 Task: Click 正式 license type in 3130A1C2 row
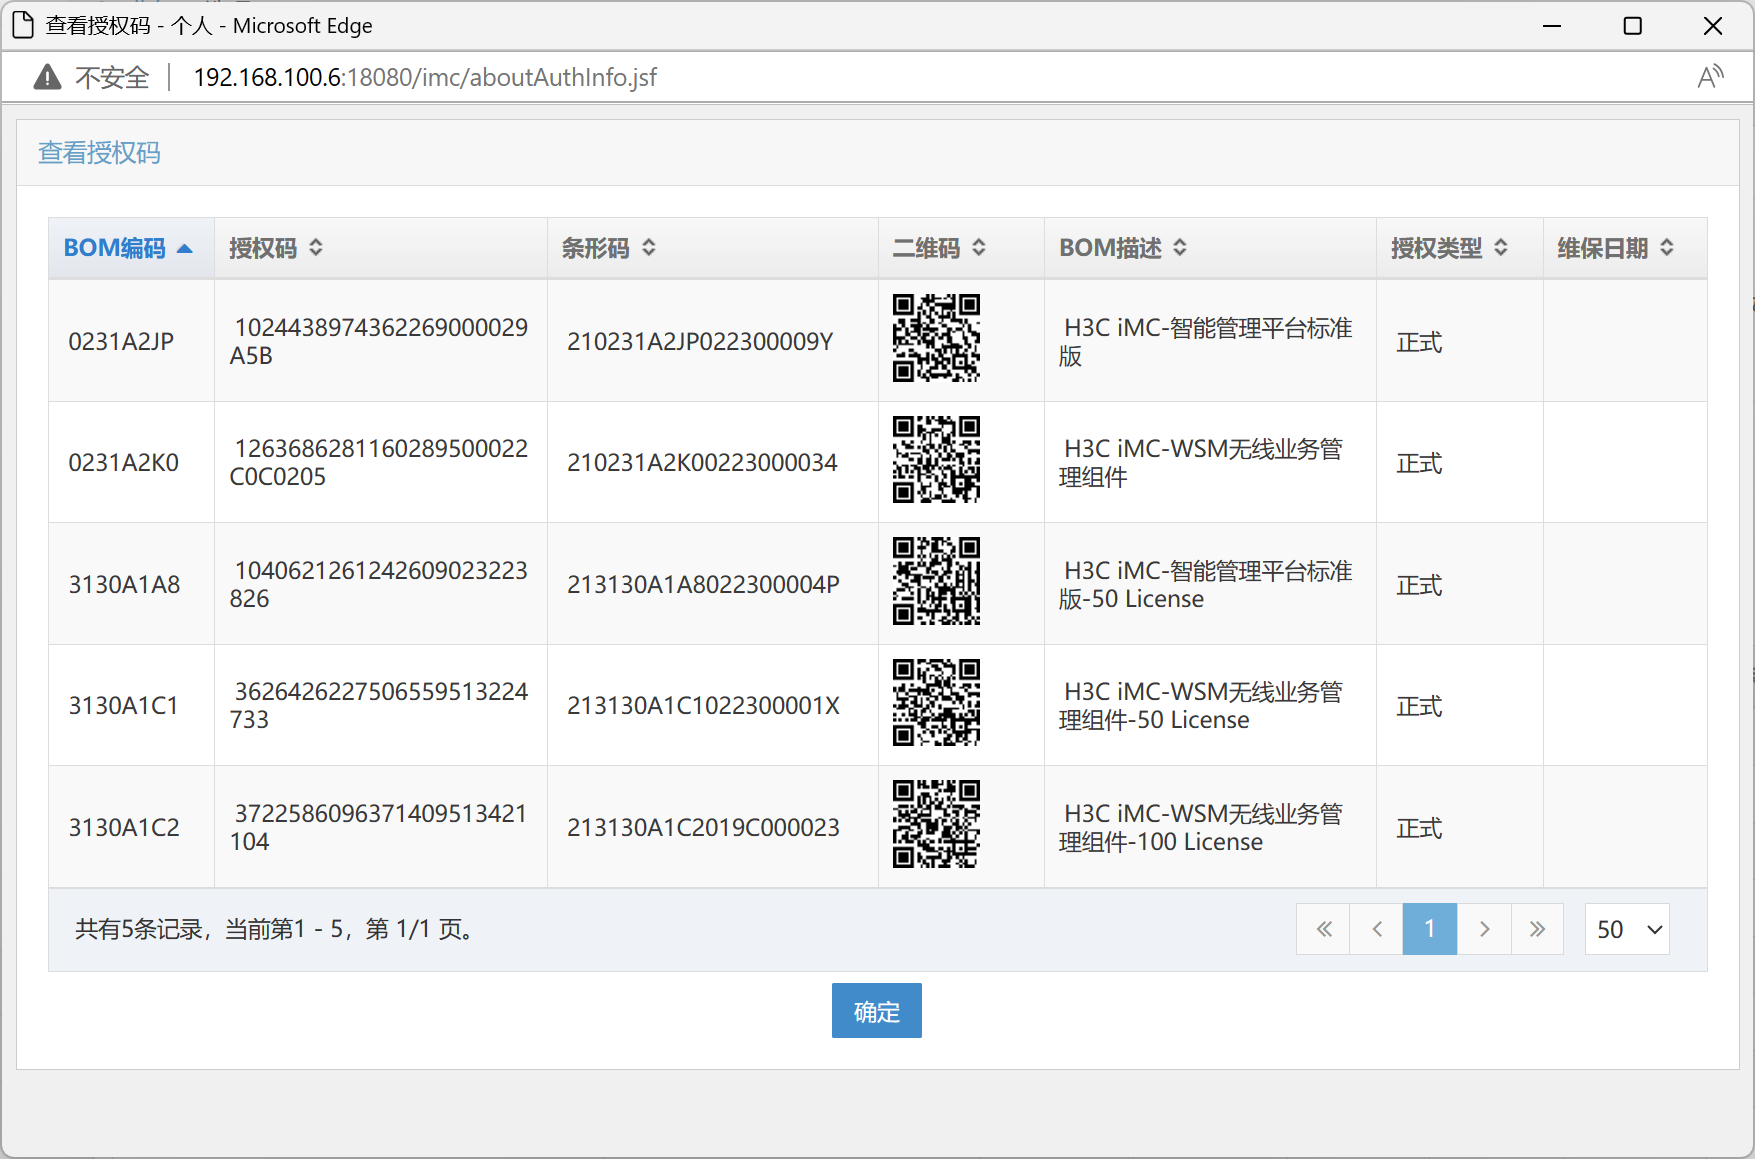1419,828
